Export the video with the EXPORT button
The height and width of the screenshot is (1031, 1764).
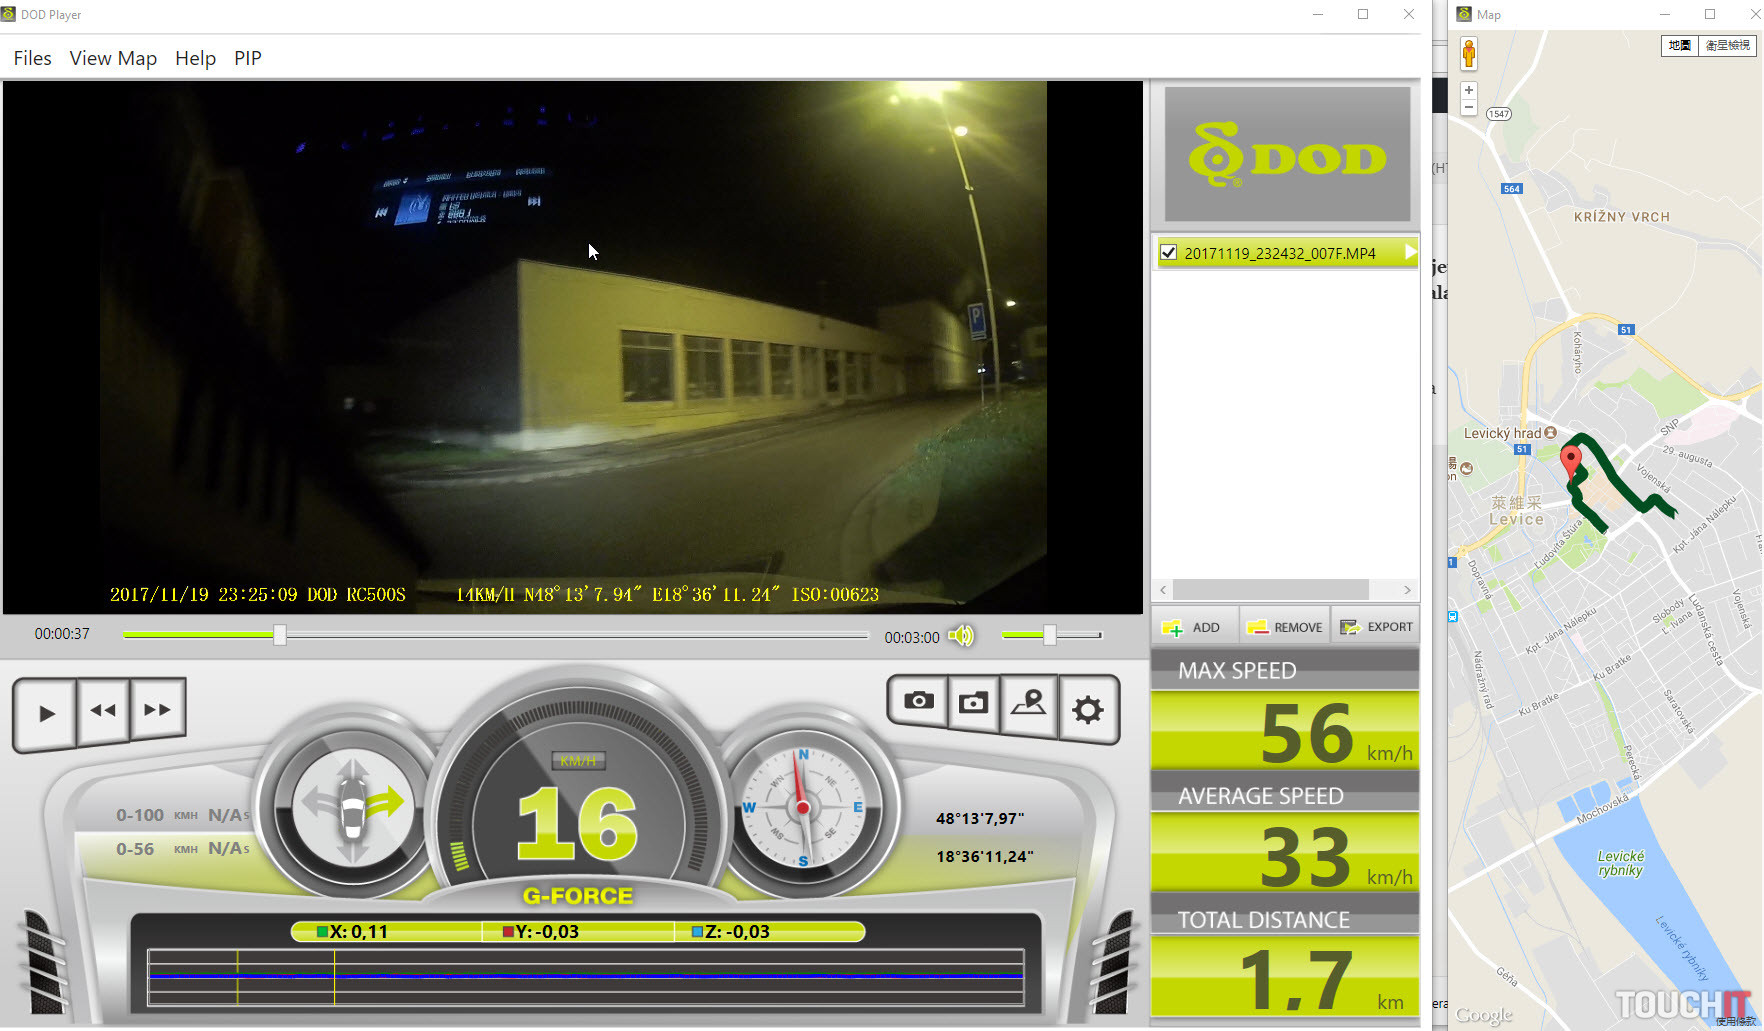coord(1376,627)
